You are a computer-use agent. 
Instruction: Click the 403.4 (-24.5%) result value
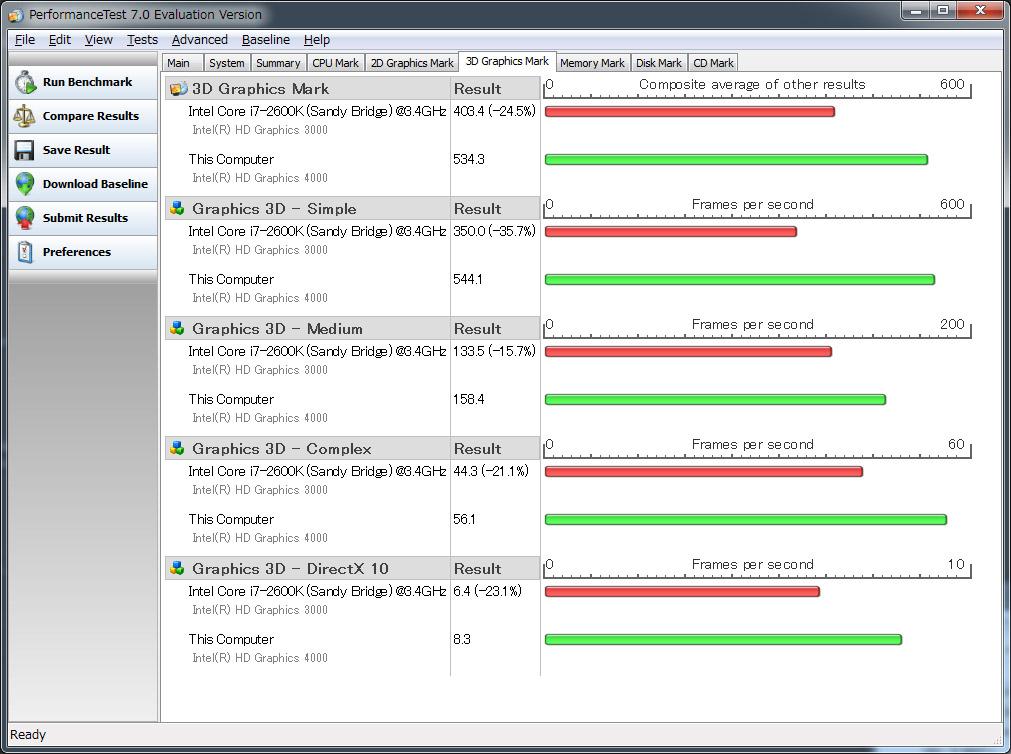495,111
